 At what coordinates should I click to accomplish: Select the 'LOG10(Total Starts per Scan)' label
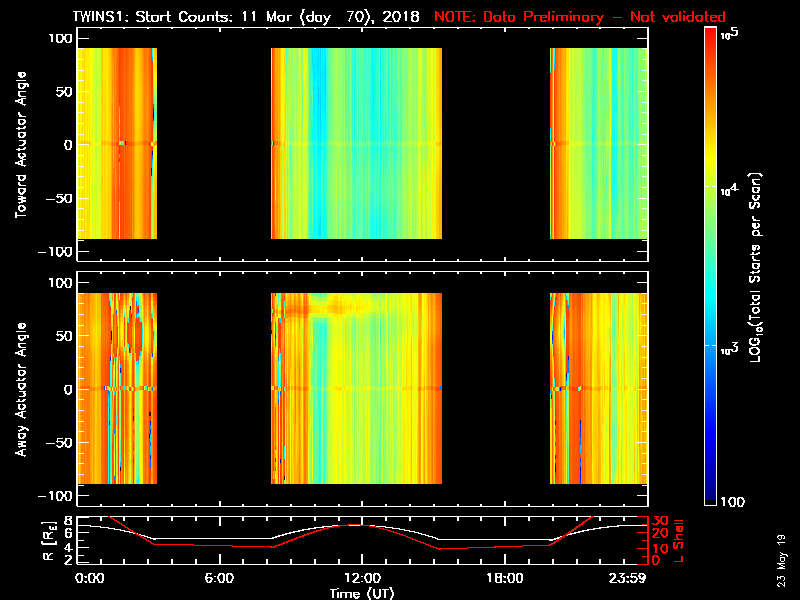755,267
